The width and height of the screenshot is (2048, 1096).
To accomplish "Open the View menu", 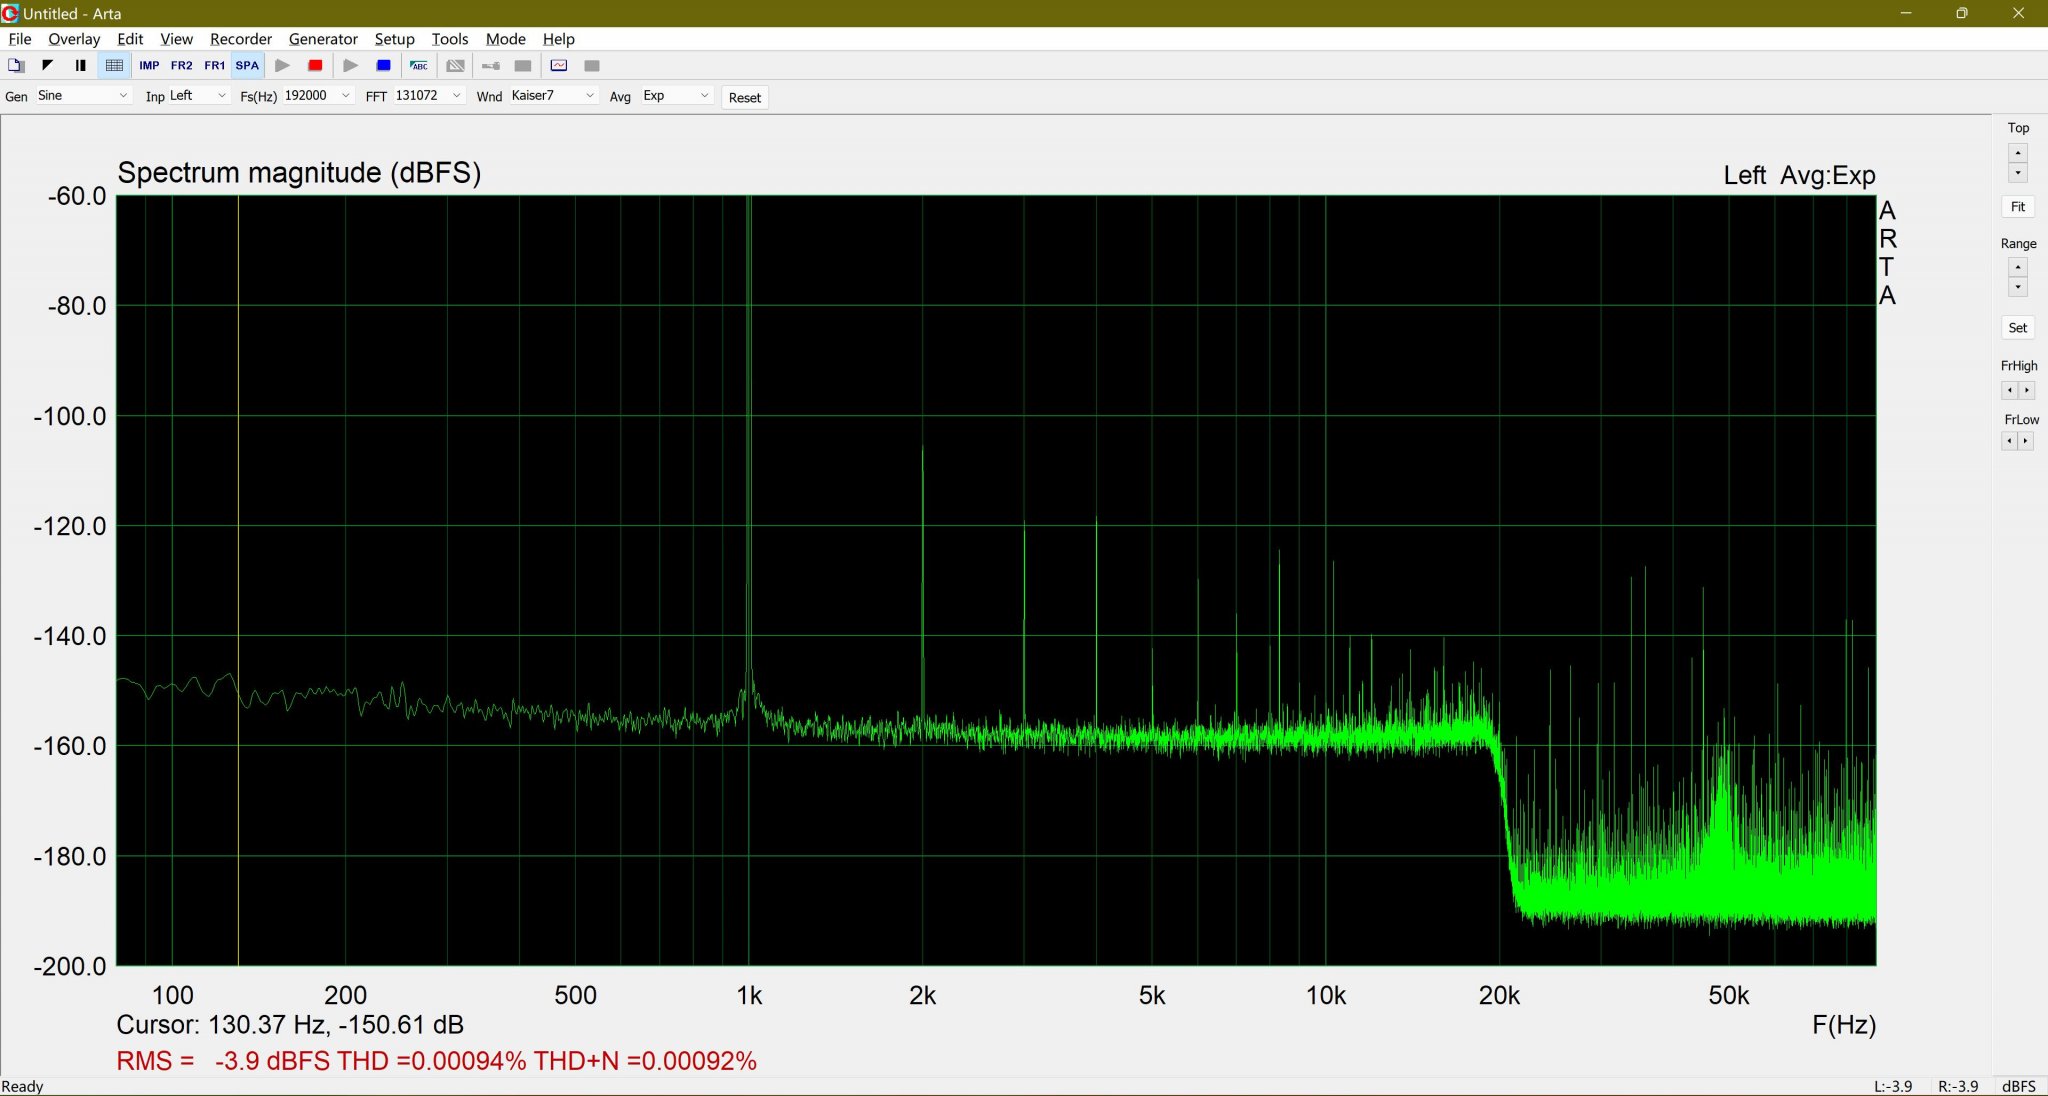I will click(176, 39).
